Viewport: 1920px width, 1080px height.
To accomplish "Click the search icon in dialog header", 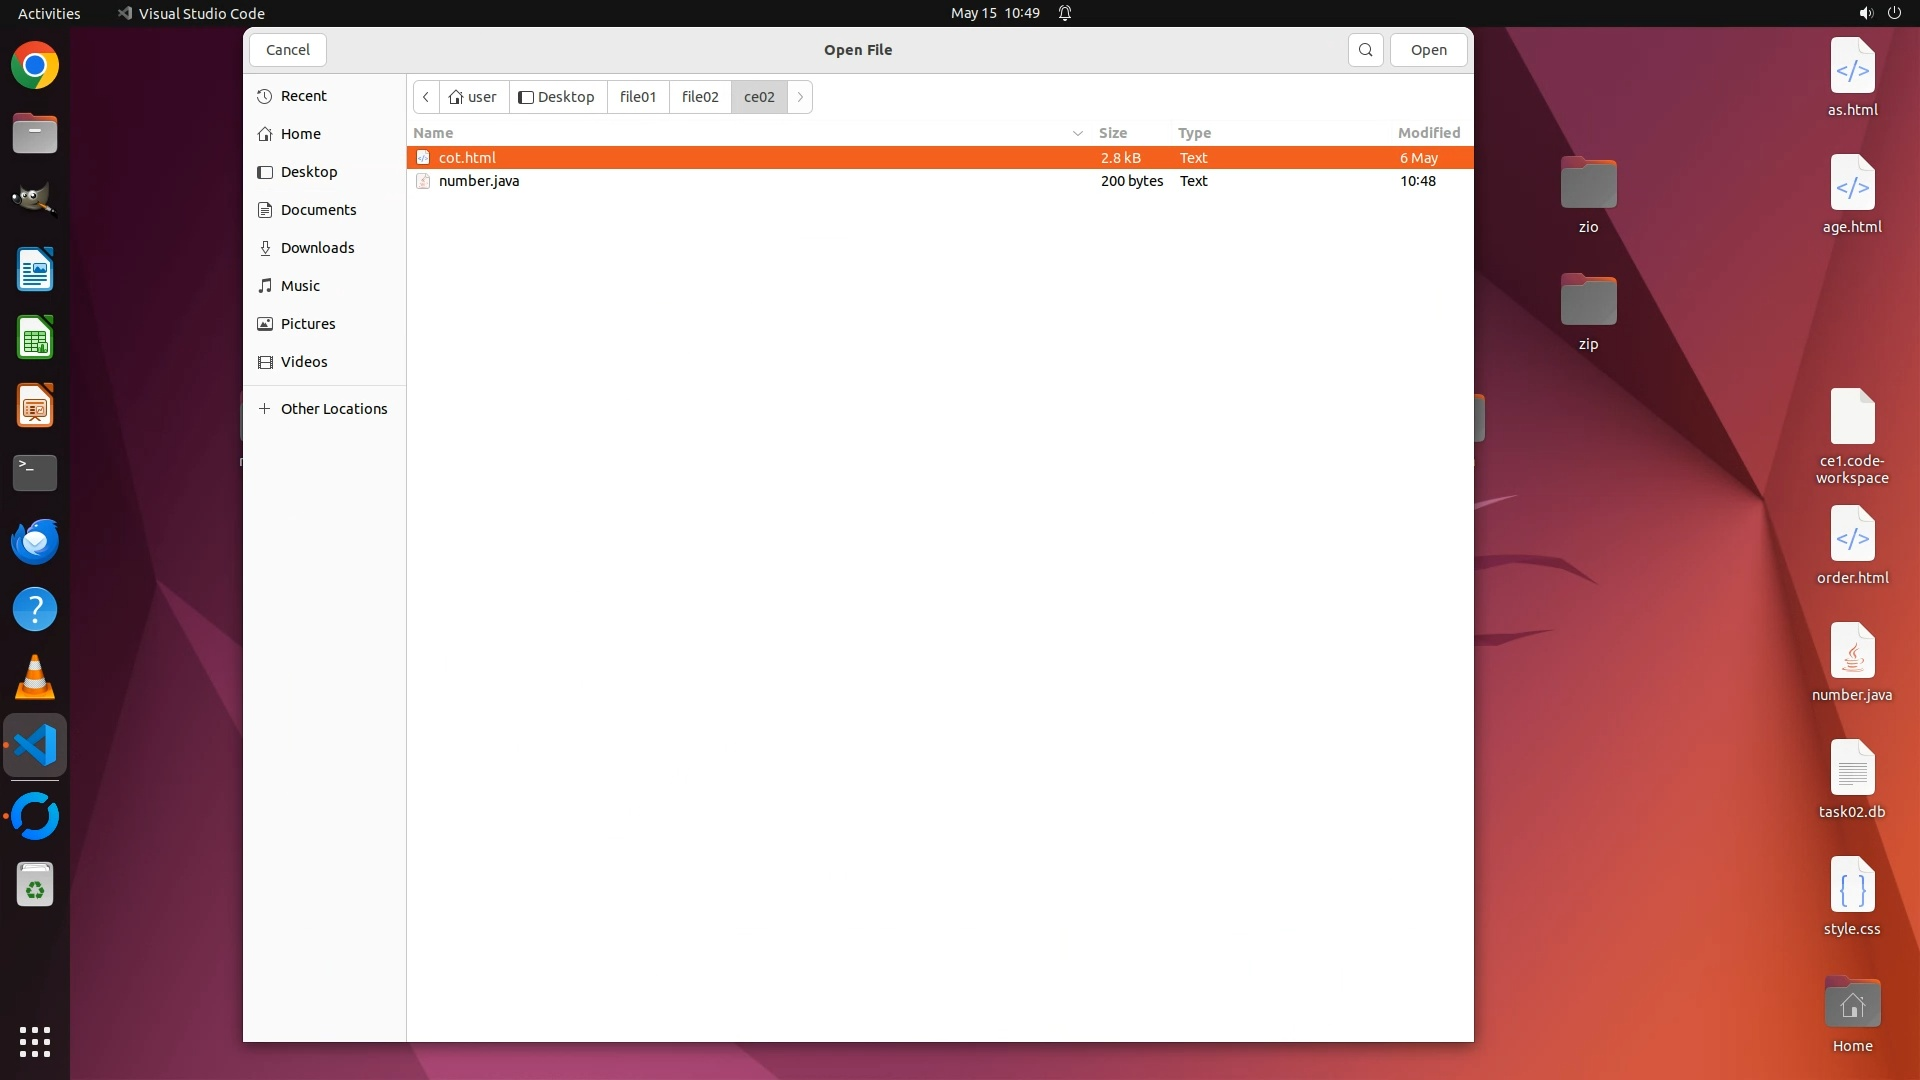I will point(1365,50).
